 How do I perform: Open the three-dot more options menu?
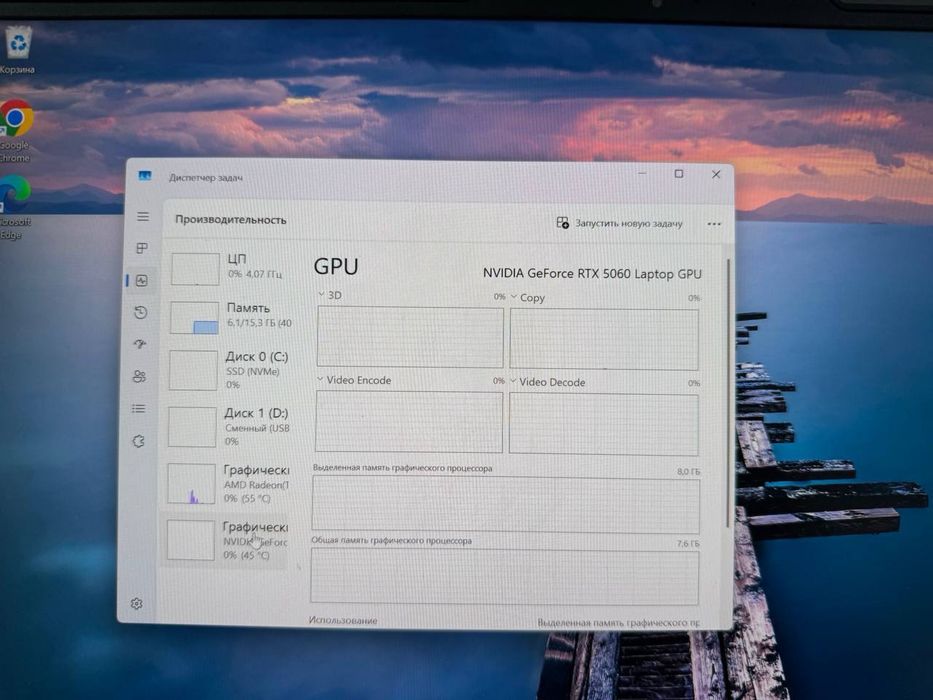(714, 224)
